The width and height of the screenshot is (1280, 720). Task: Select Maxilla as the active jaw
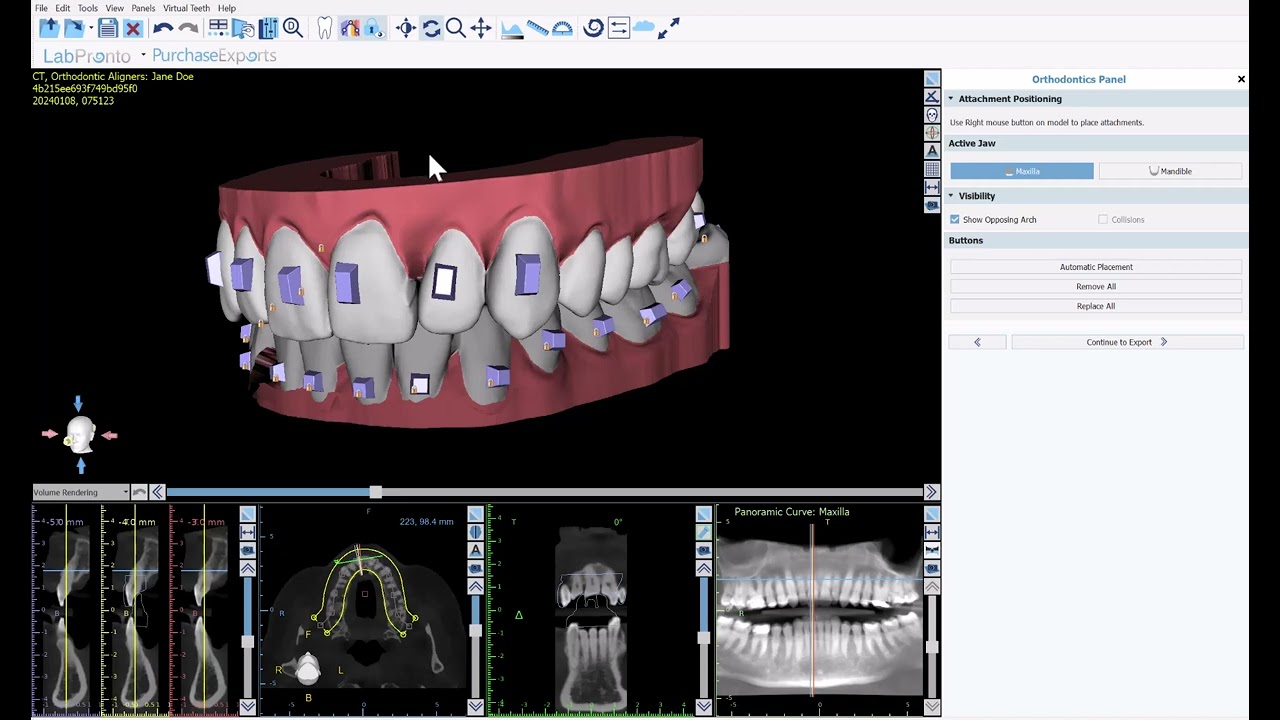tap(1022, 171)
